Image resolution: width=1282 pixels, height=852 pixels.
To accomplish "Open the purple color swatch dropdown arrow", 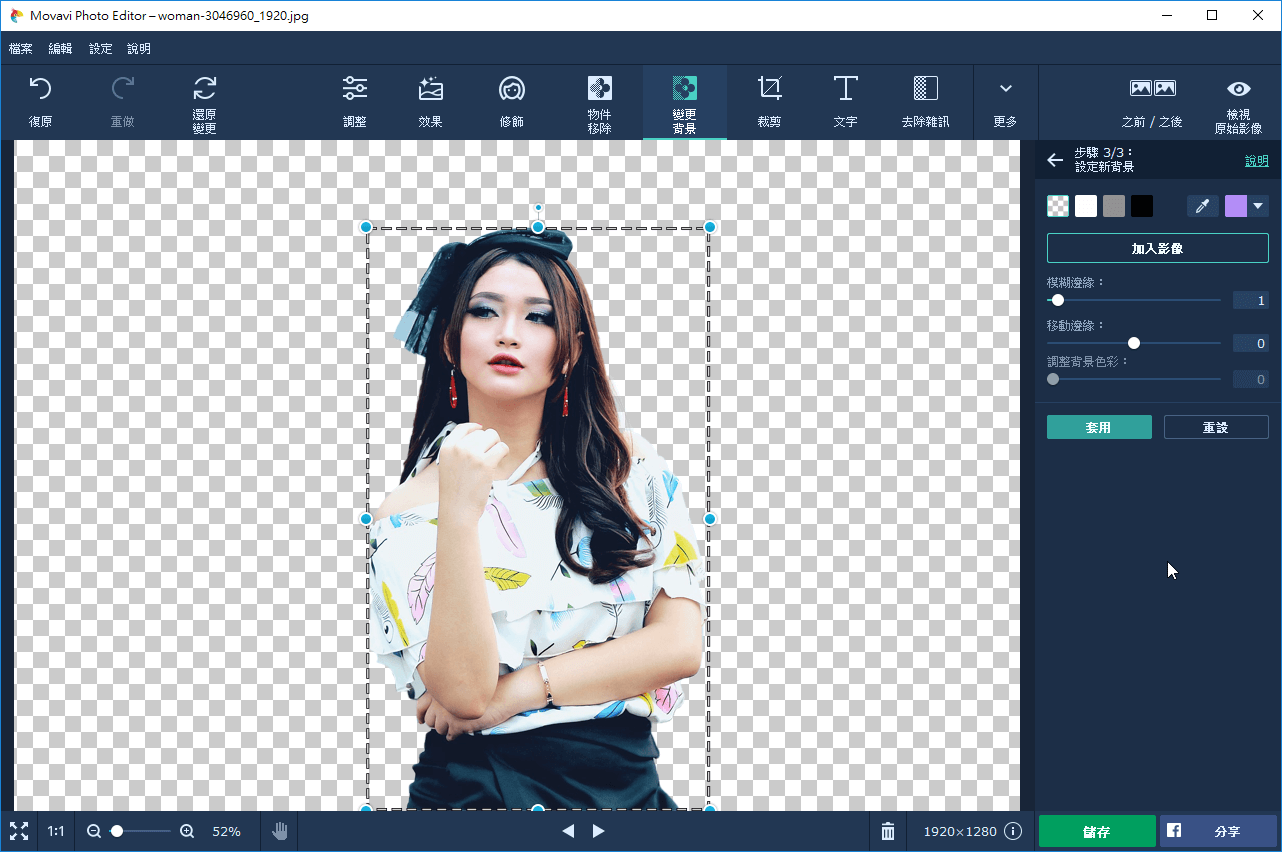I will click(1258, 206).
